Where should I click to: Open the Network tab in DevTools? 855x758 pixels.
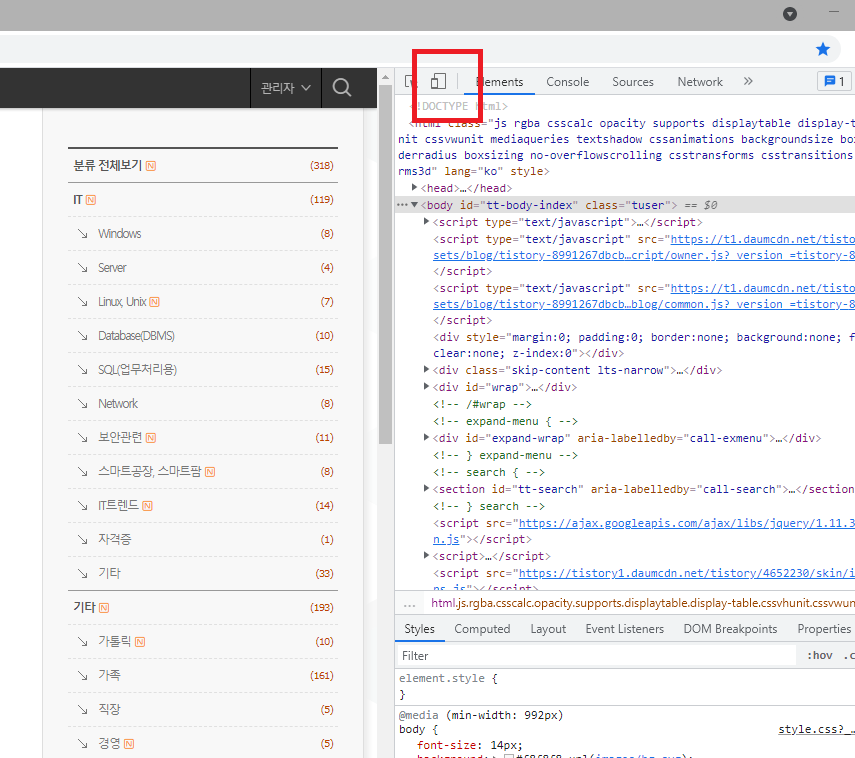(x=700, y=82)
